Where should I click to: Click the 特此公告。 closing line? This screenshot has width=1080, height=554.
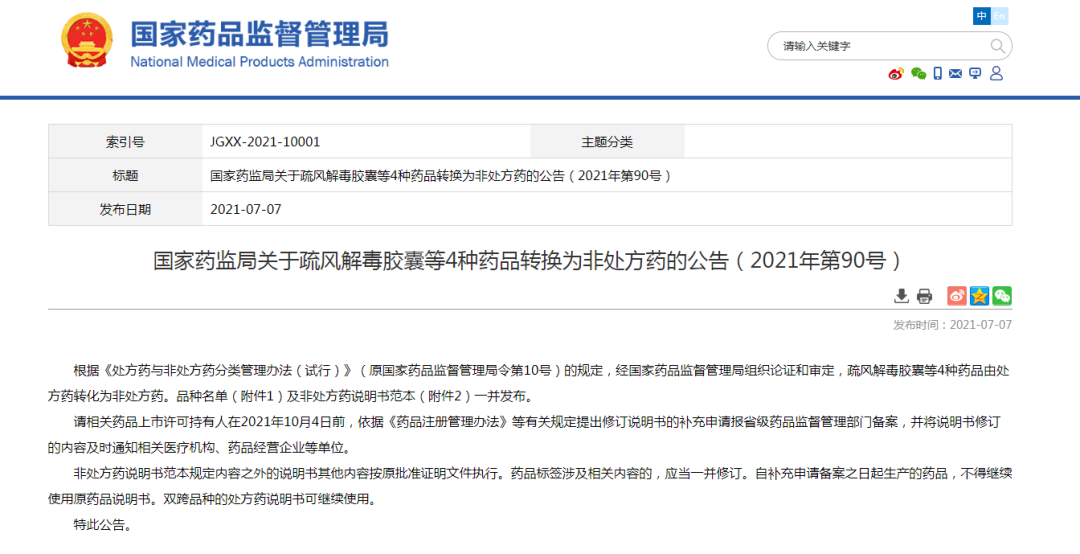coord(103,525)
